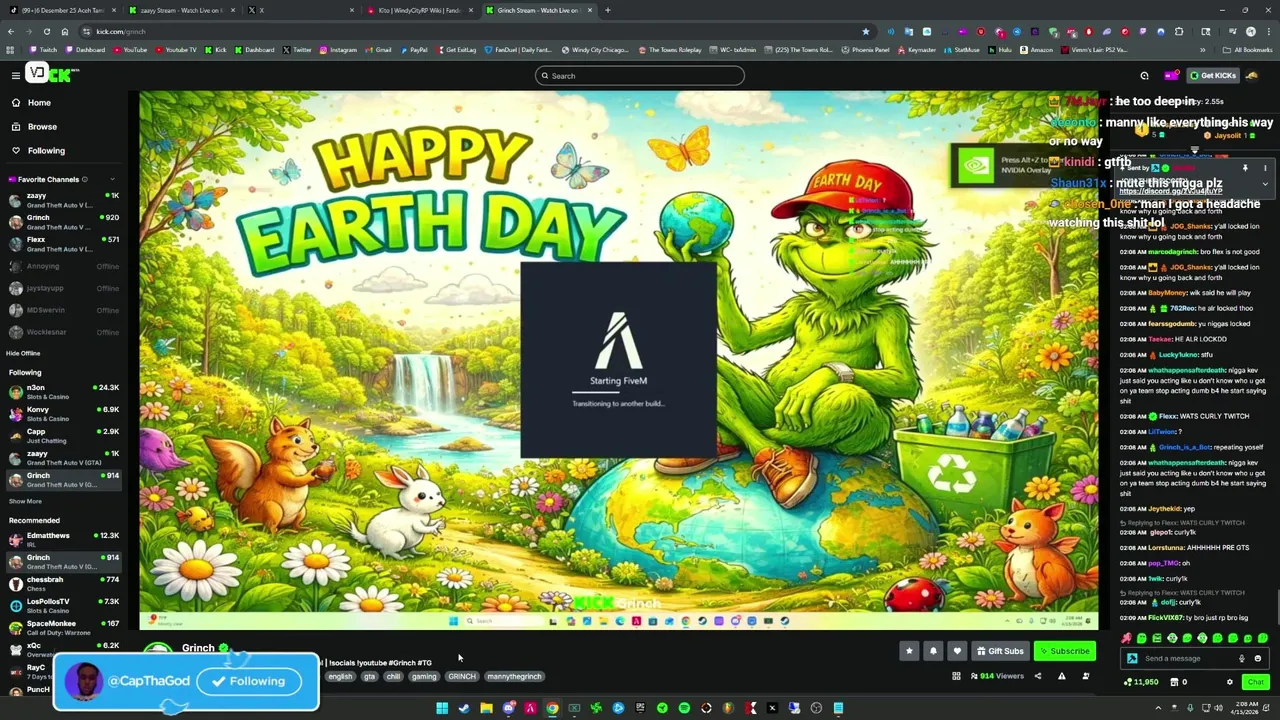Viewport: 1280px width, 720px height.
Task: Click the gaming tag
Action: (x=424, y=676)
